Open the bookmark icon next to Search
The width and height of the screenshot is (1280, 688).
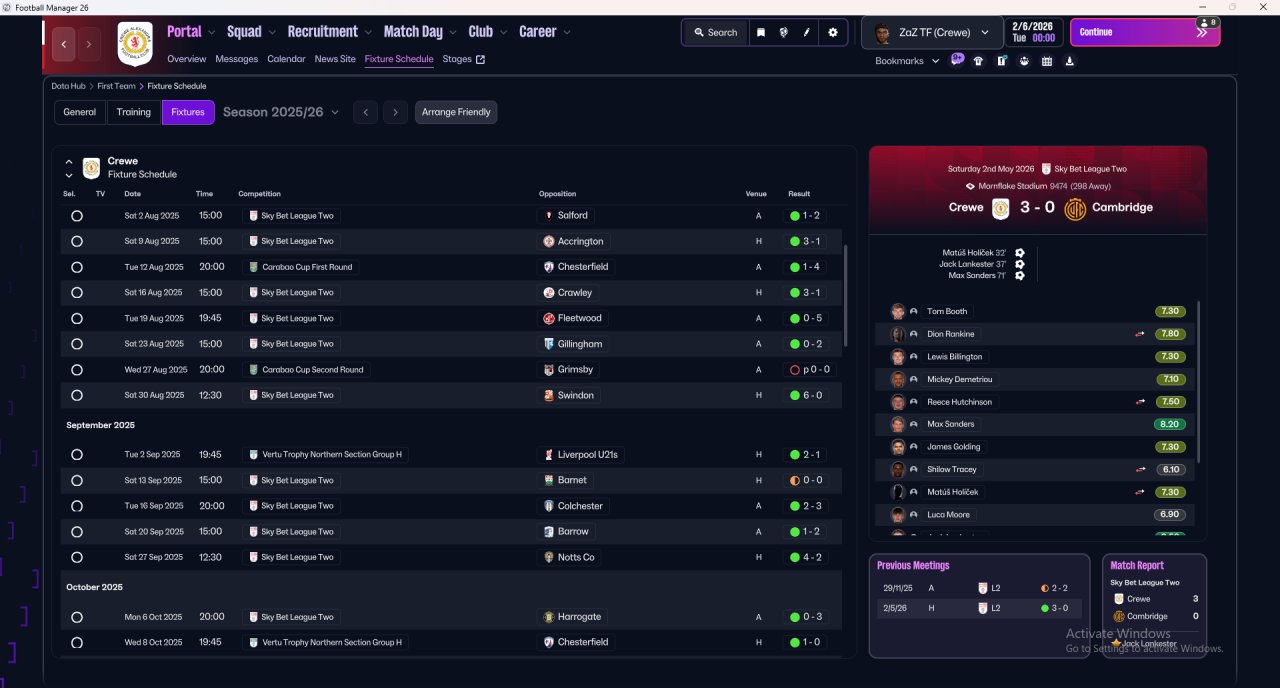[x=760, y=32]
